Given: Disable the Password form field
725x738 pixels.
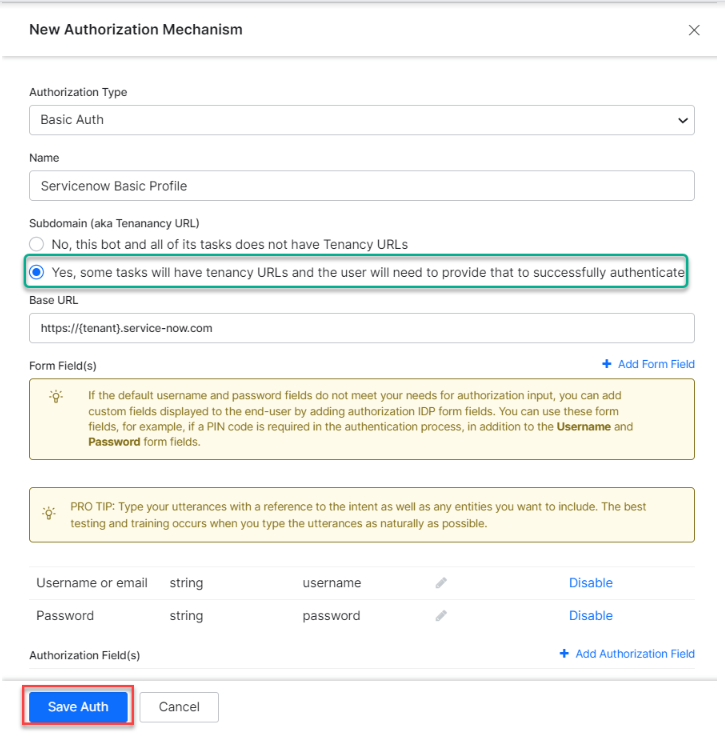Looking at the screenshot, I should (590, 616).
